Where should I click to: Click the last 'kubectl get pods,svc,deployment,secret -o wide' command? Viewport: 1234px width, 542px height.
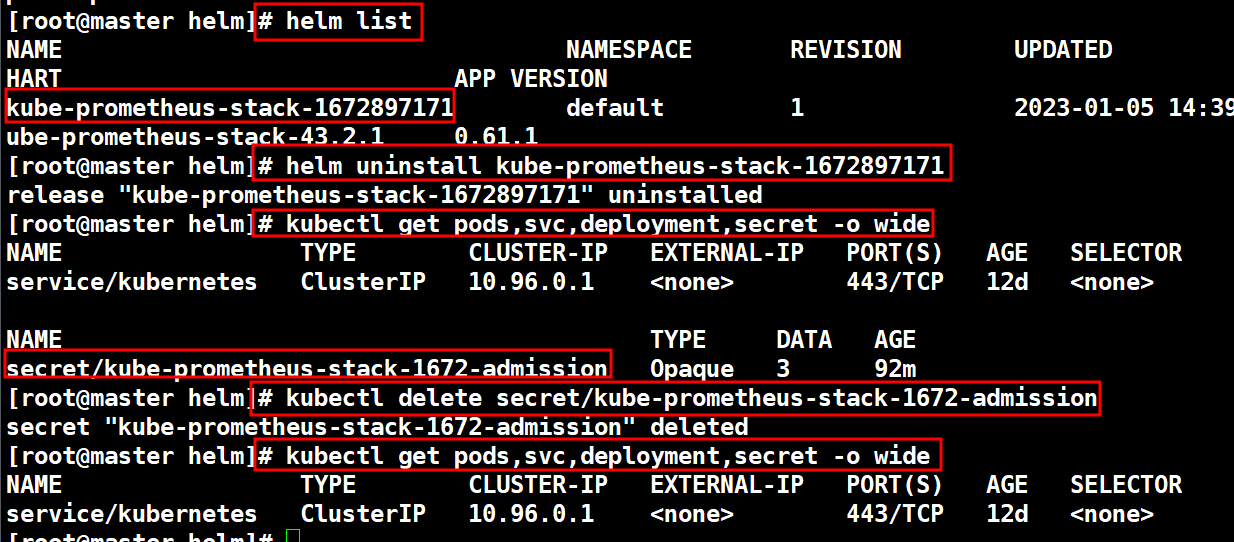(x=607, y=456)
